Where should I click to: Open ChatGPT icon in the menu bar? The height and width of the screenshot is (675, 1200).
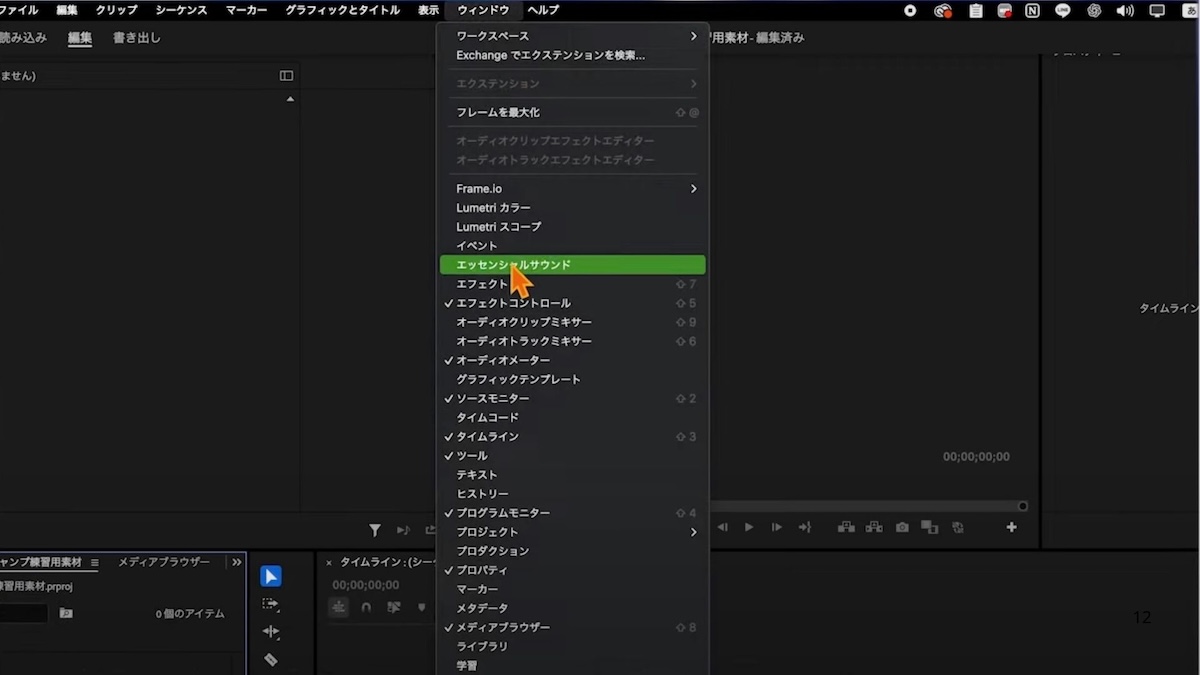[x=1094, y=11]
